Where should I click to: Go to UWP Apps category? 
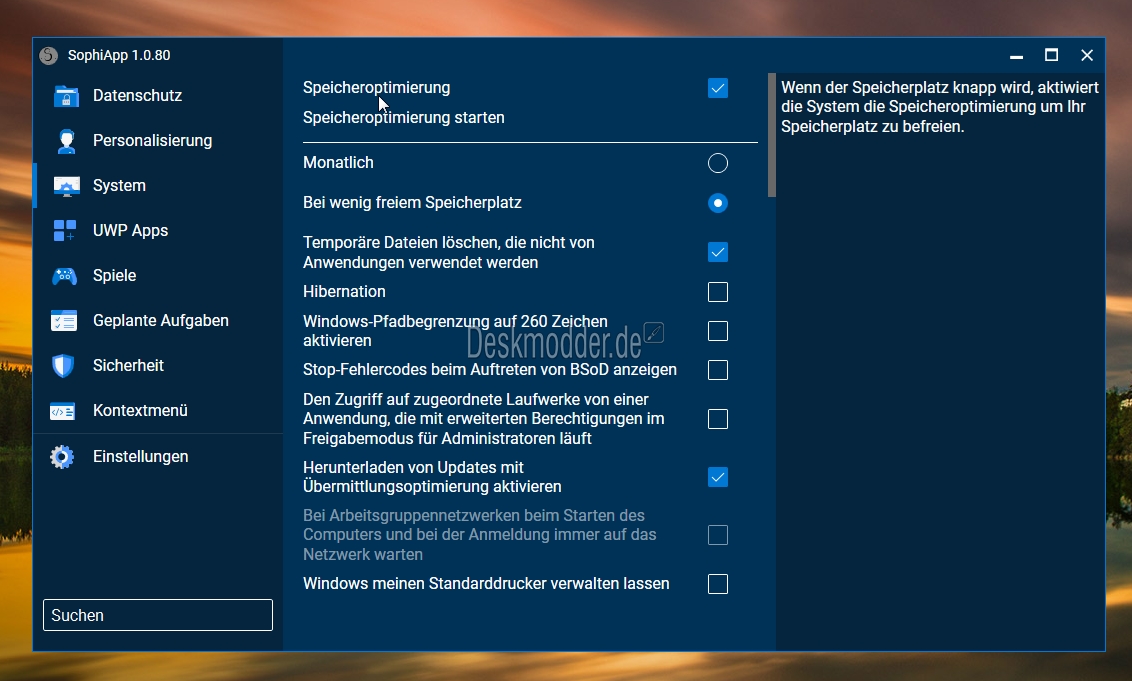(x=130, y=230)
